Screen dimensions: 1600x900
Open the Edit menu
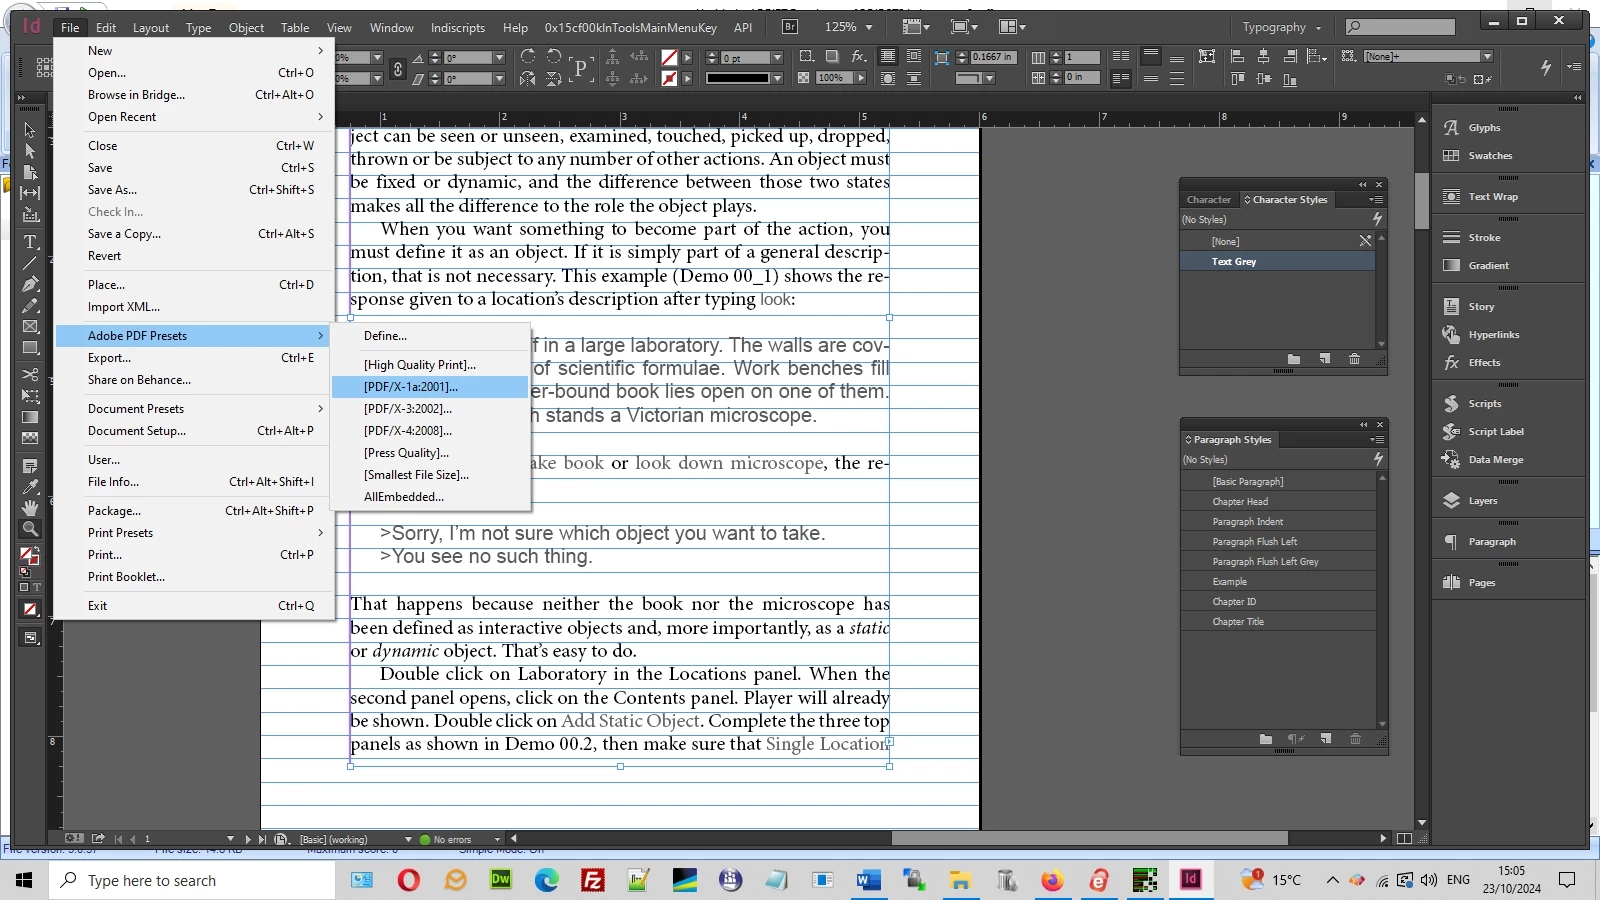pyautogui.click(x=106, y=28)
